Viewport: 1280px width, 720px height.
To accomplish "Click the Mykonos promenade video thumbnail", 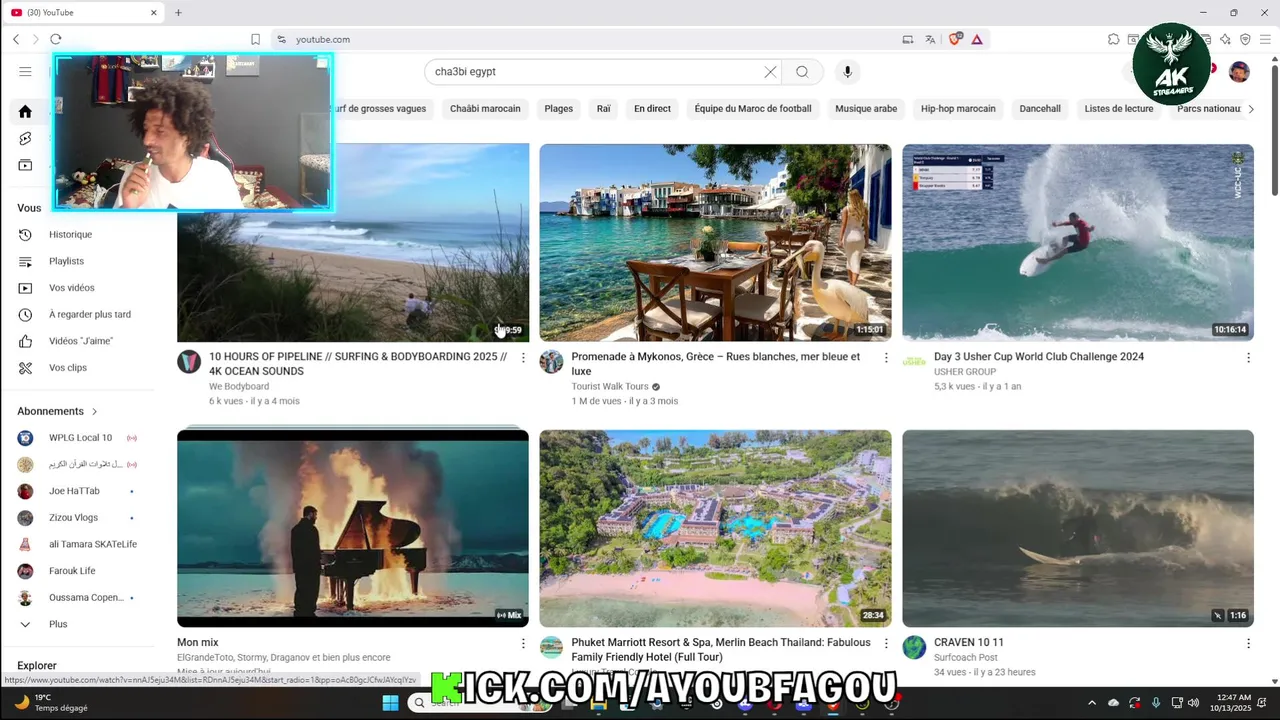I will point(715,242).
